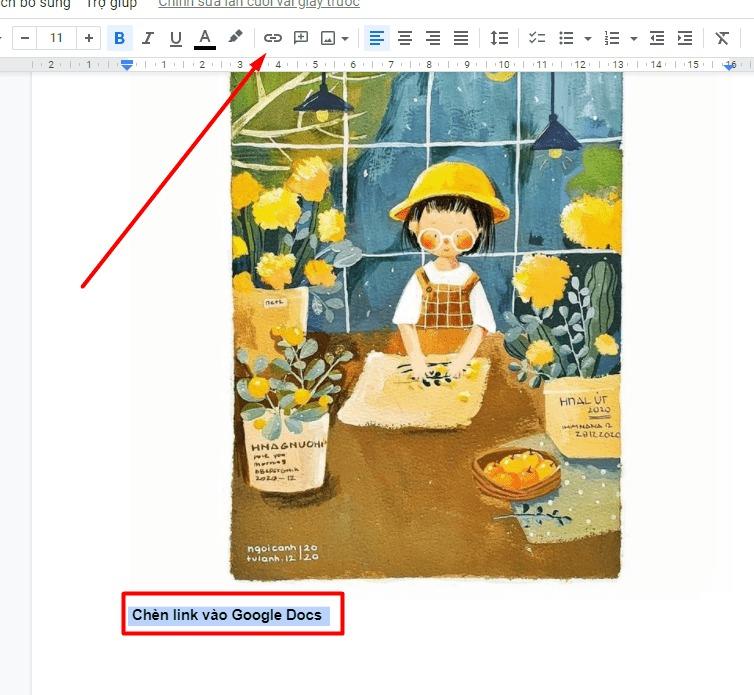Image resolution: width=754 pixels, height=695 pixels.
Task: Click the left indent marker on ruler
Action: click(127, 65)
